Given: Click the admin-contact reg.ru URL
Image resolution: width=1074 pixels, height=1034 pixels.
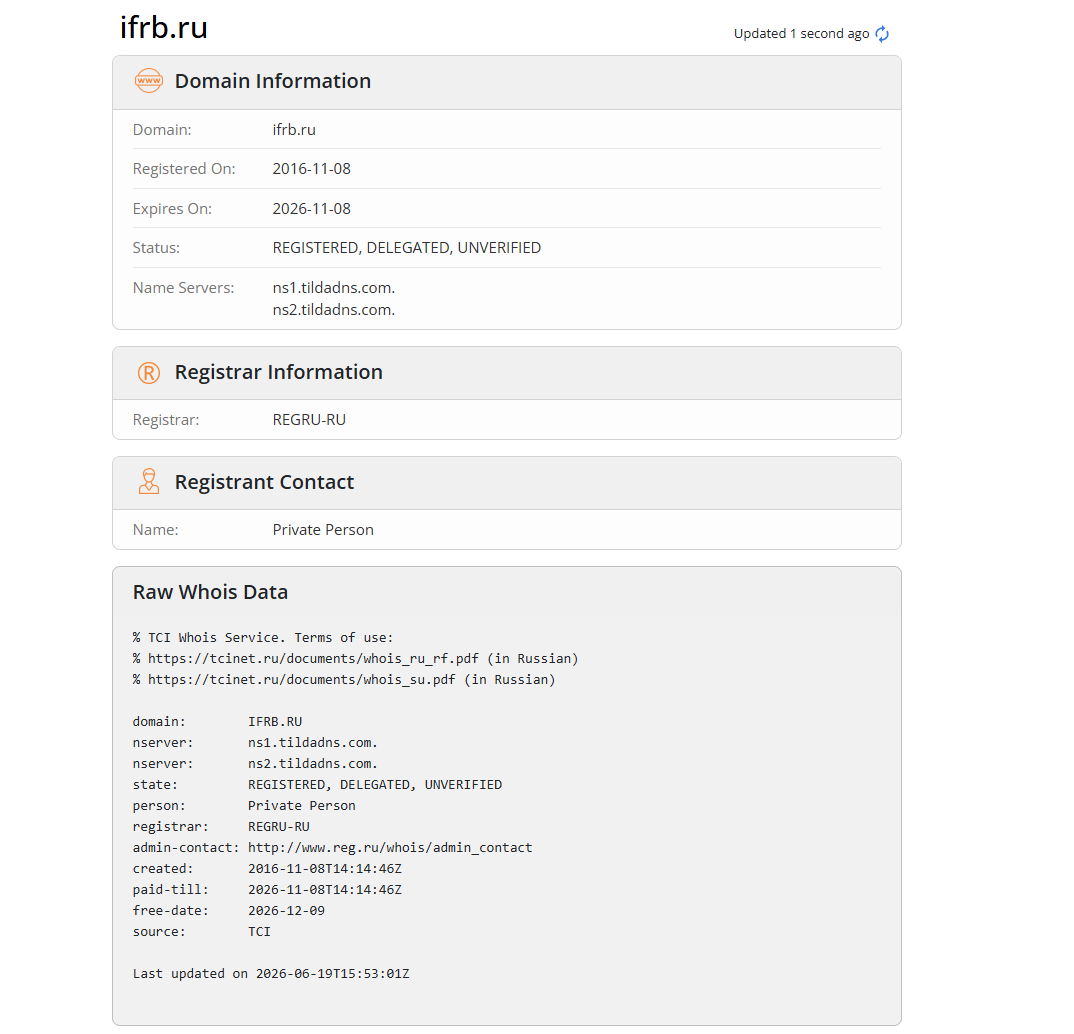Looking at the screenshot, I should [x=390, y=848].
